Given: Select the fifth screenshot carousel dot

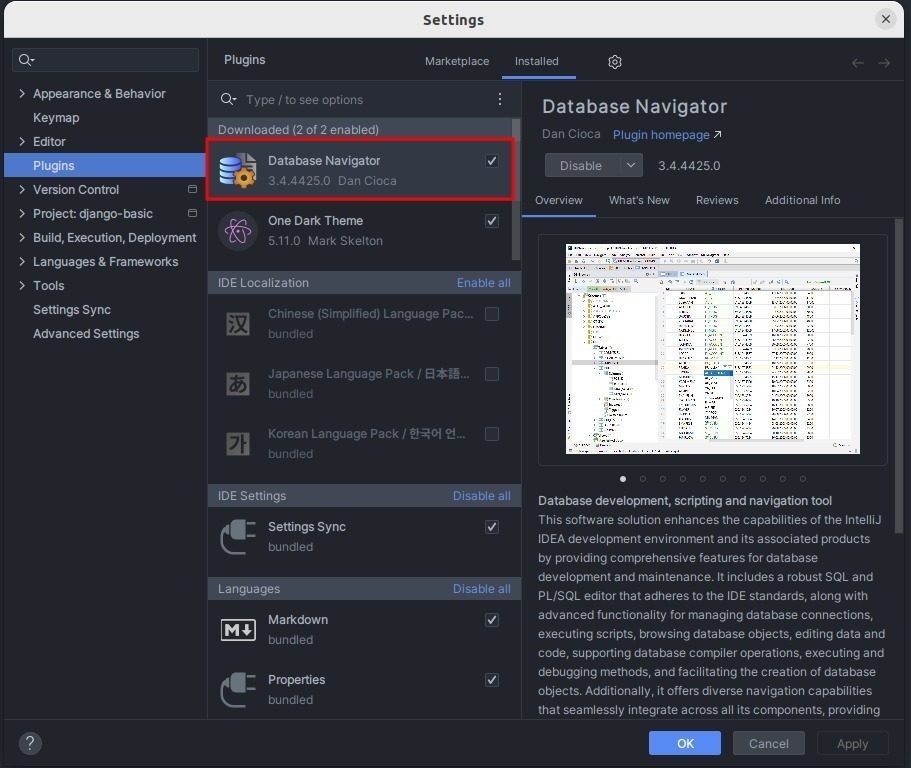Looking at the screenshot, I should click(702, 479).
